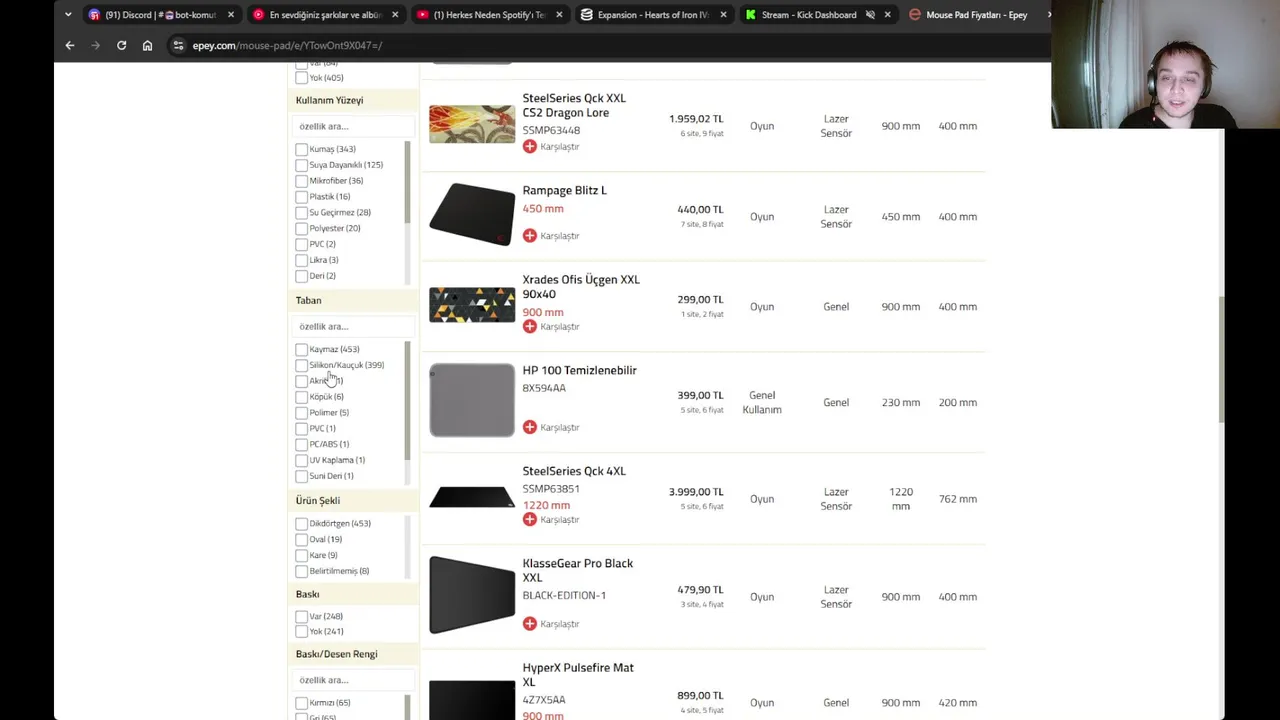
Task: Enable Silikon/Kauçuk (399) base filter
Action: [301, 365]
